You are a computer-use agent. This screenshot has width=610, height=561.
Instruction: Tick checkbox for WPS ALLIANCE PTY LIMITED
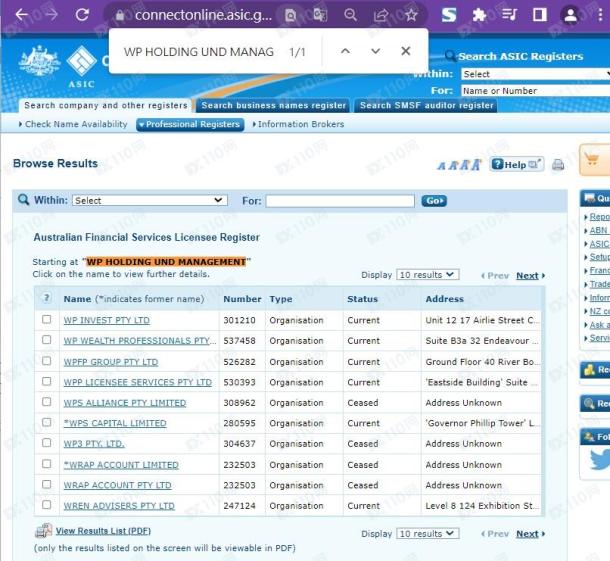[47, 401]
